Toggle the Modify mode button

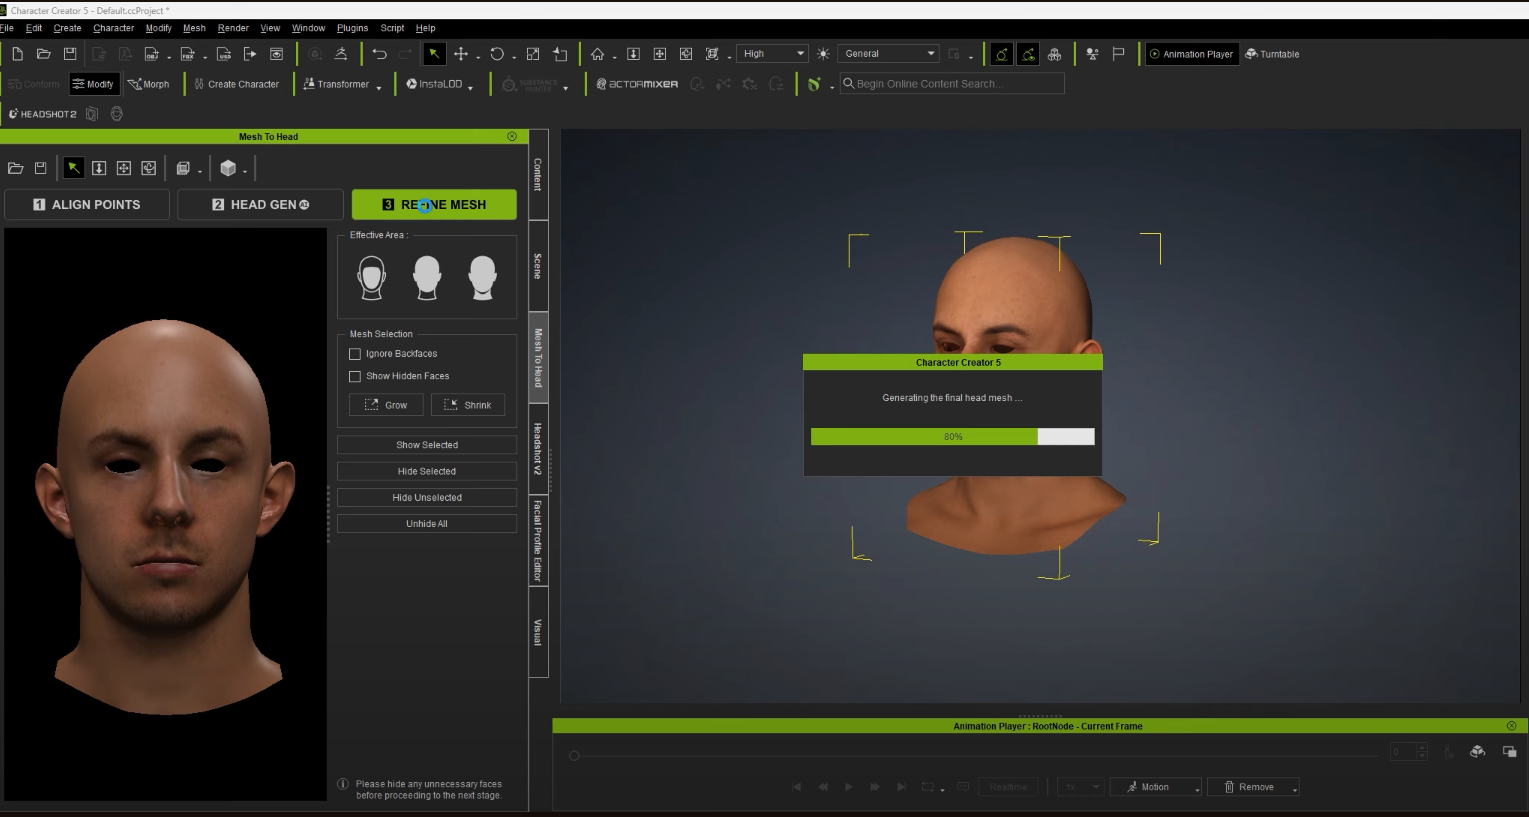93,84
